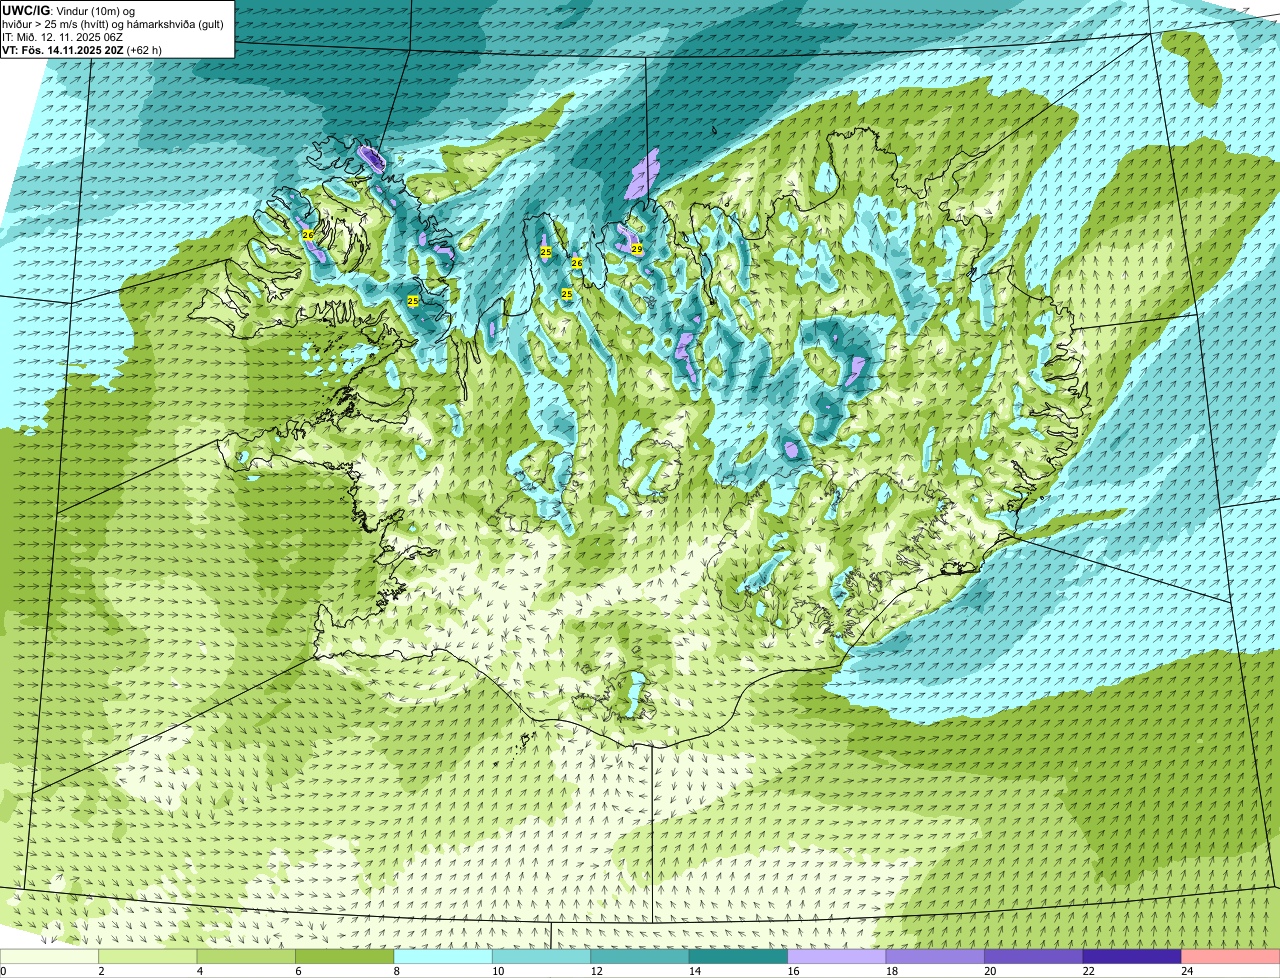Select the 22–24 m/s dark indigo swatch
Image resolution: width=1280 pixels, height=978 pixels.
tap(1132, 956)
